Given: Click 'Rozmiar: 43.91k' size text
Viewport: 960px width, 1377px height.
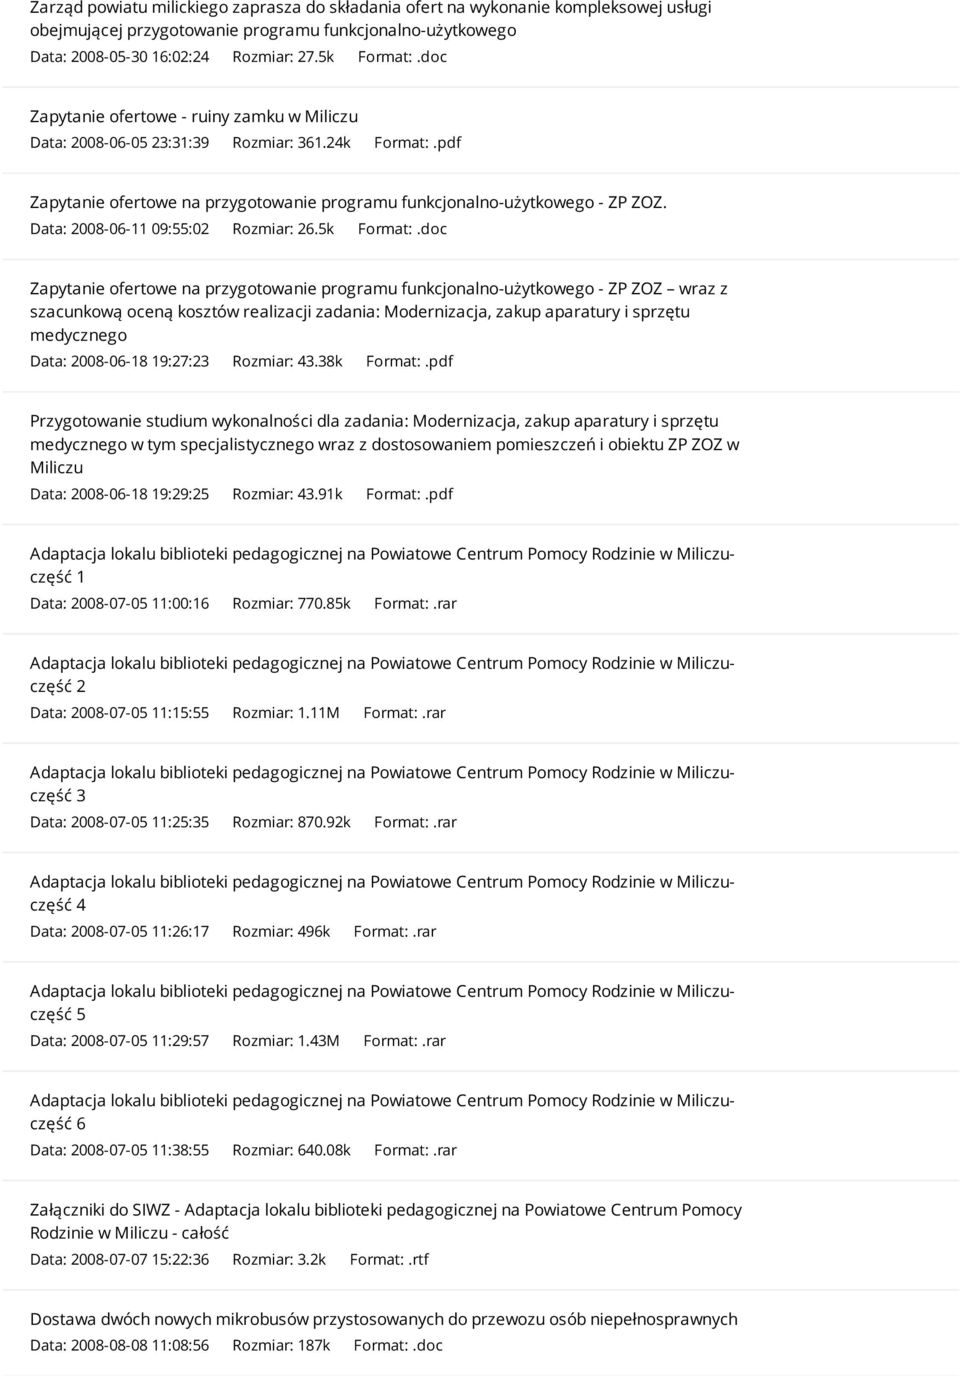Looking at the screenshot, I should tap(287, 494).
